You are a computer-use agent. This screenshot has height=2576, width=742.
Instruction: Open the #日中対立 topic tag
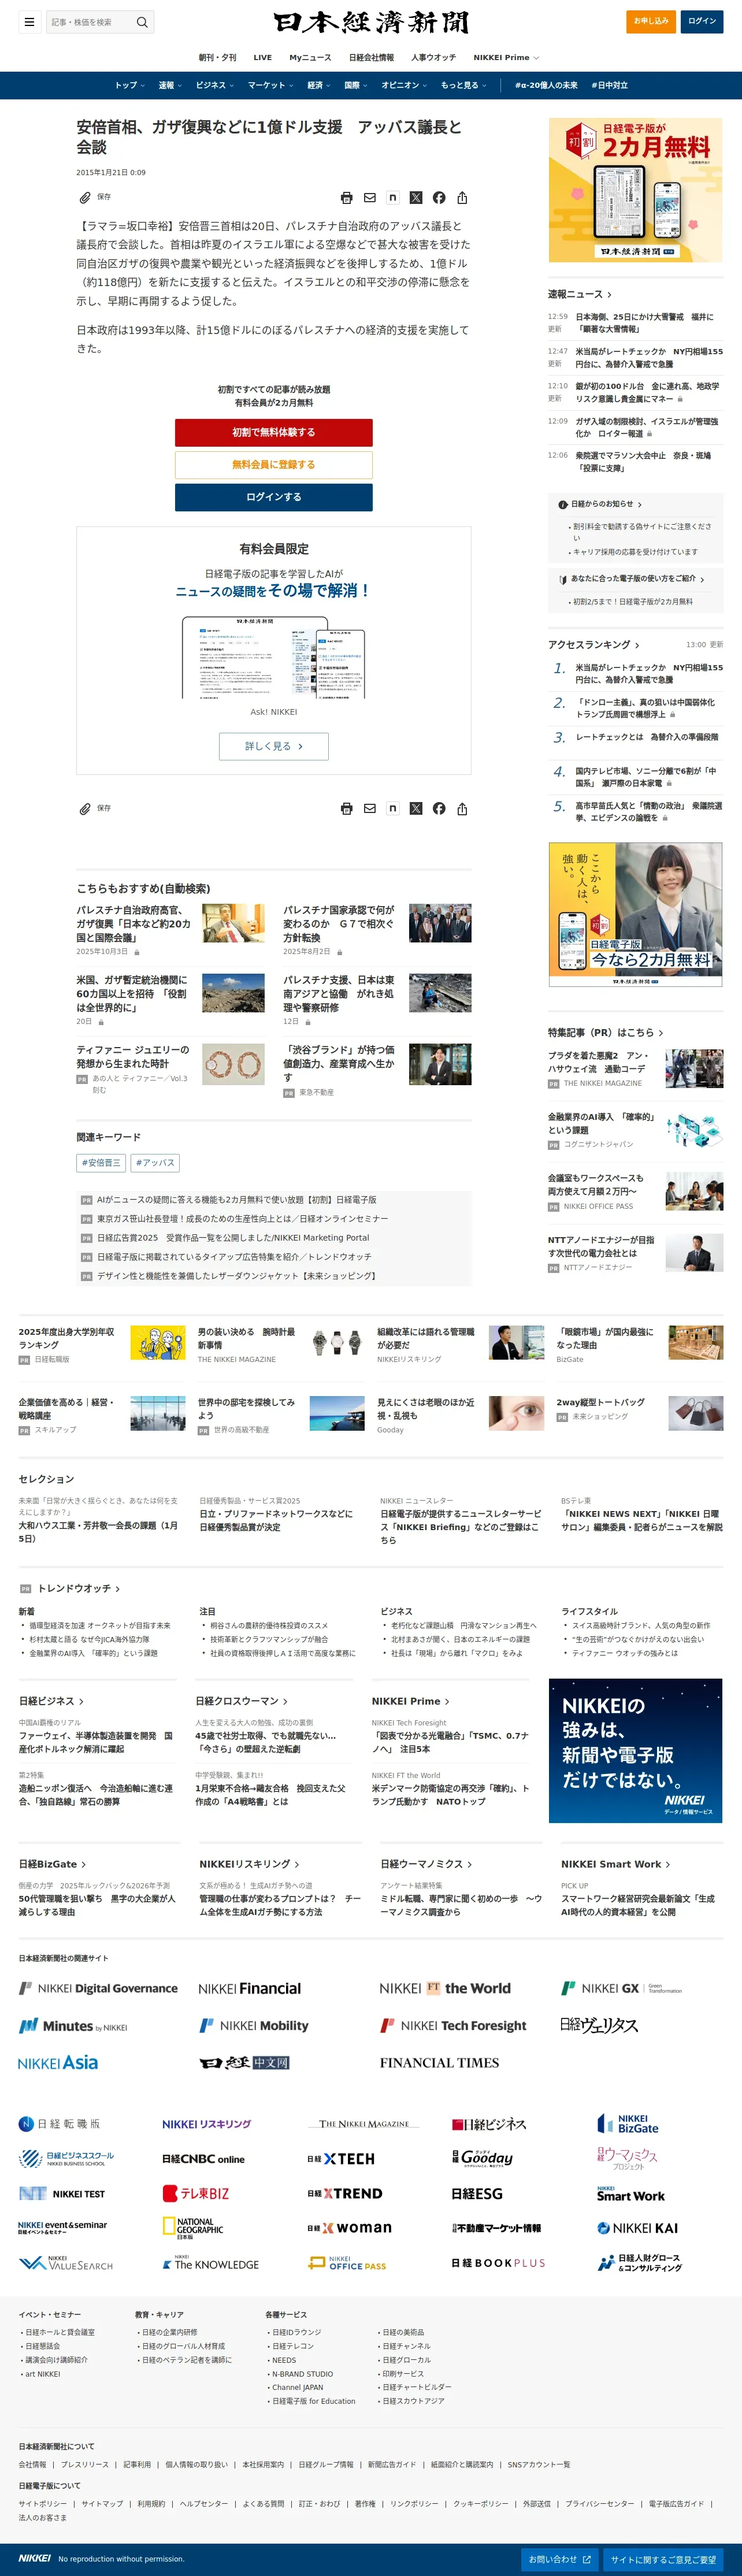(609, 85)
